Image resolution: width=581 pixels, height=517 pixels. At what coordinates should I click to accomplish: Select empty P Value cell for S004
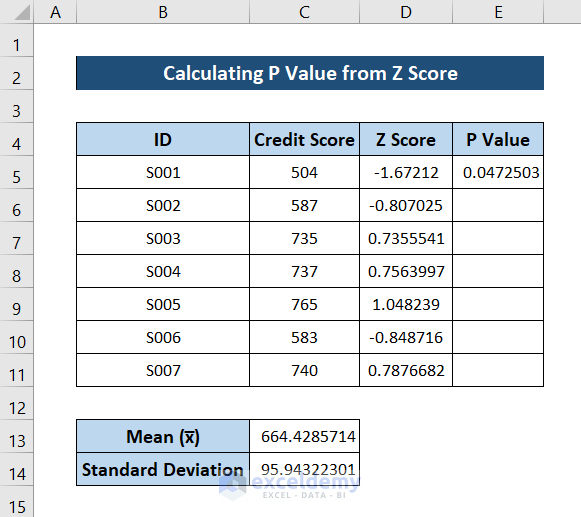(x=498, y=271)
